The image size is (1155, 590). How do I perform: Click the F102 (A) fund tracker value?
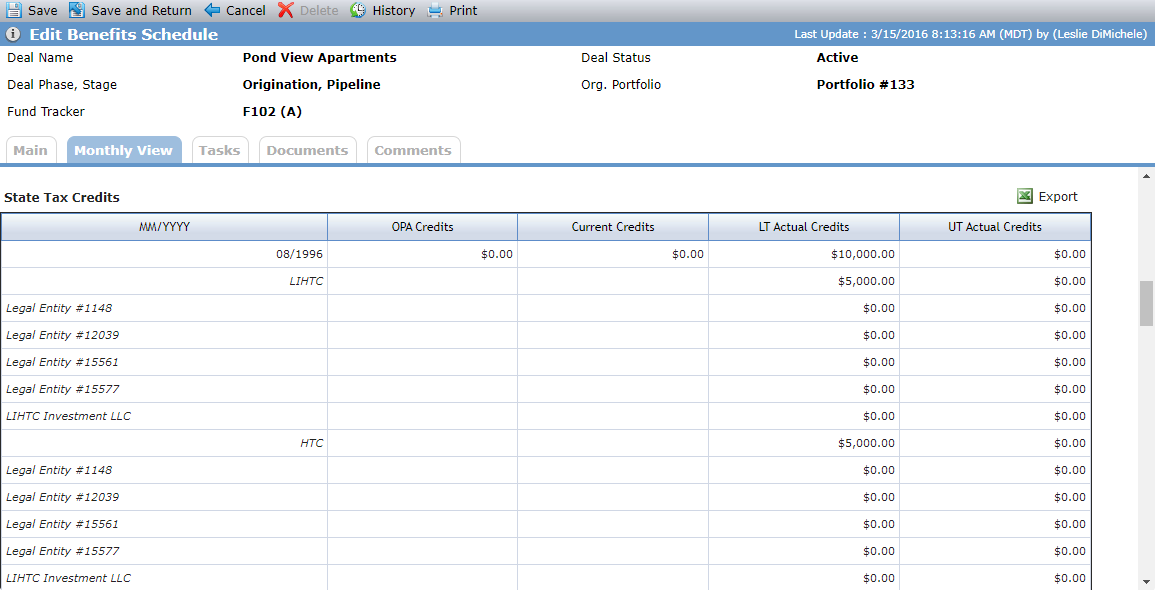pos(273,112)
